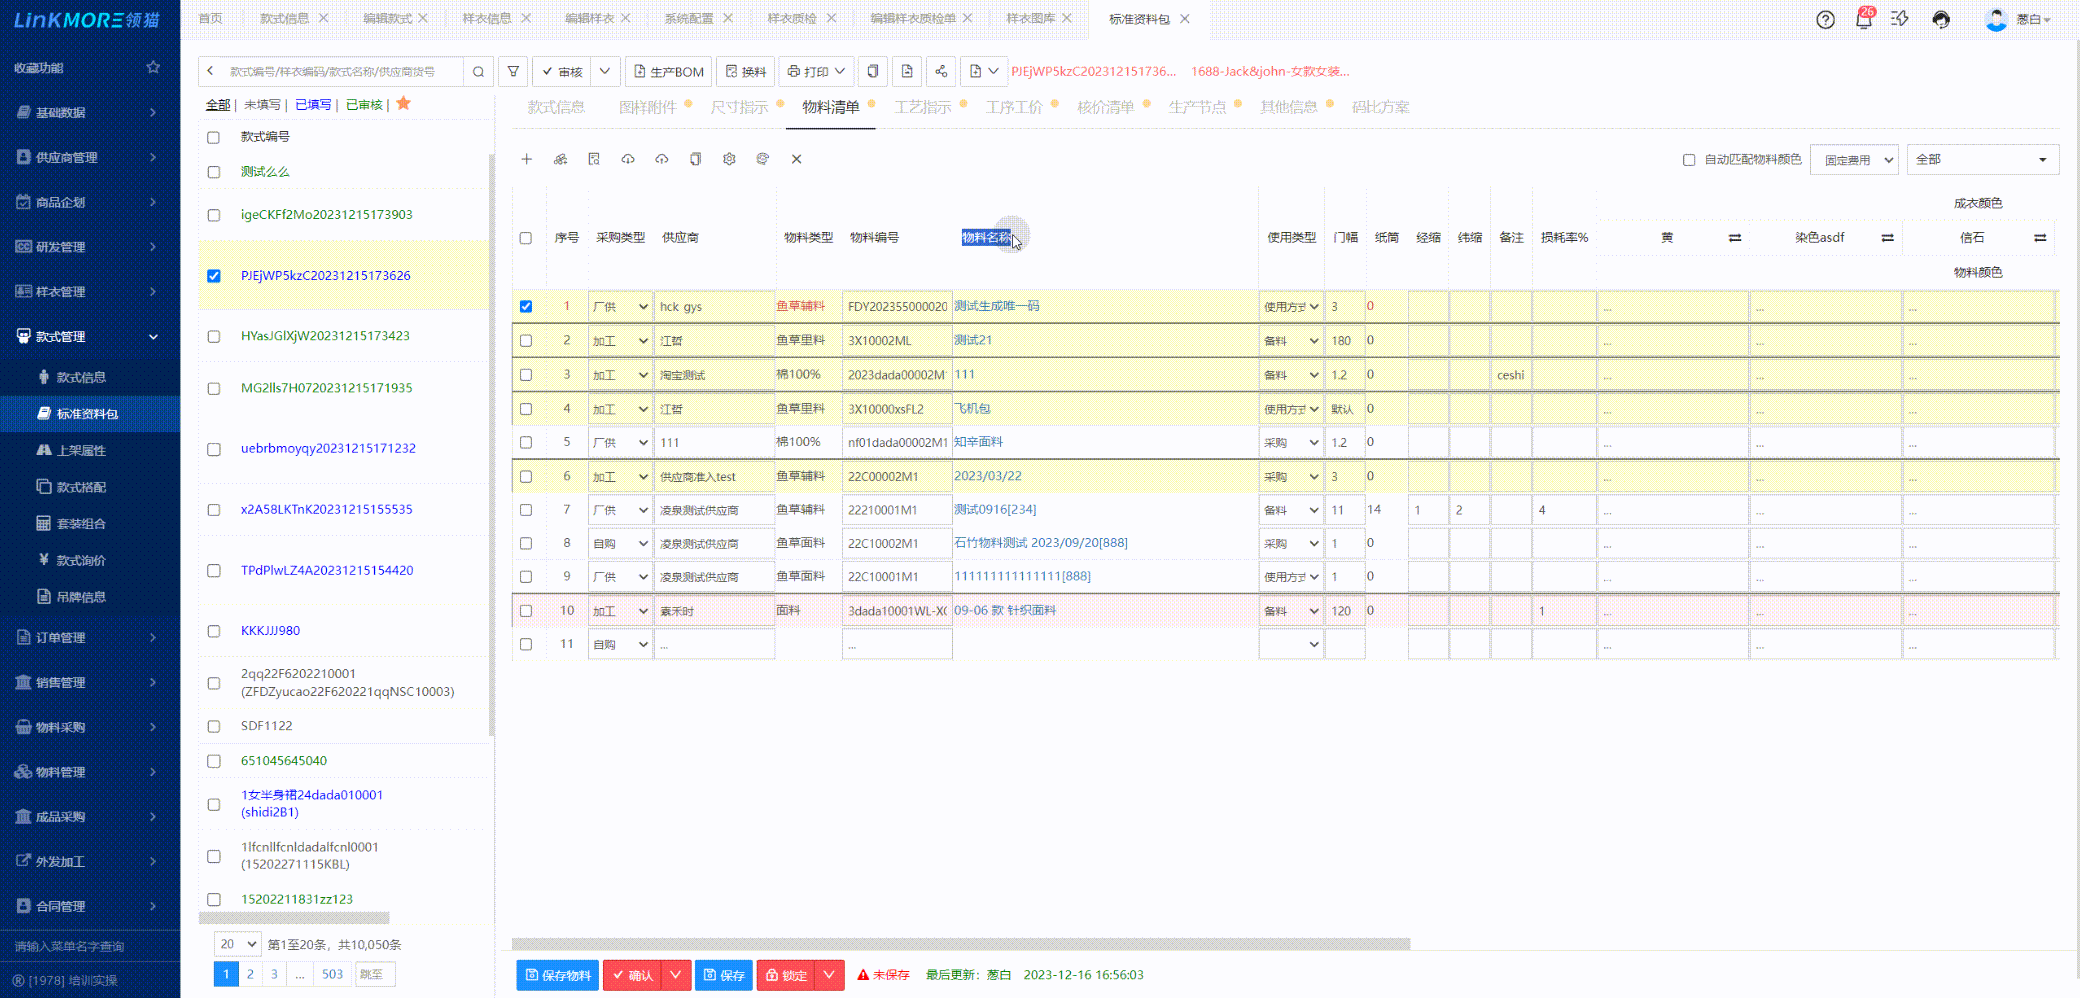This screenshot has height=998, width=2080.
Task: Click the style search input field
Action: tap(340, 71)
